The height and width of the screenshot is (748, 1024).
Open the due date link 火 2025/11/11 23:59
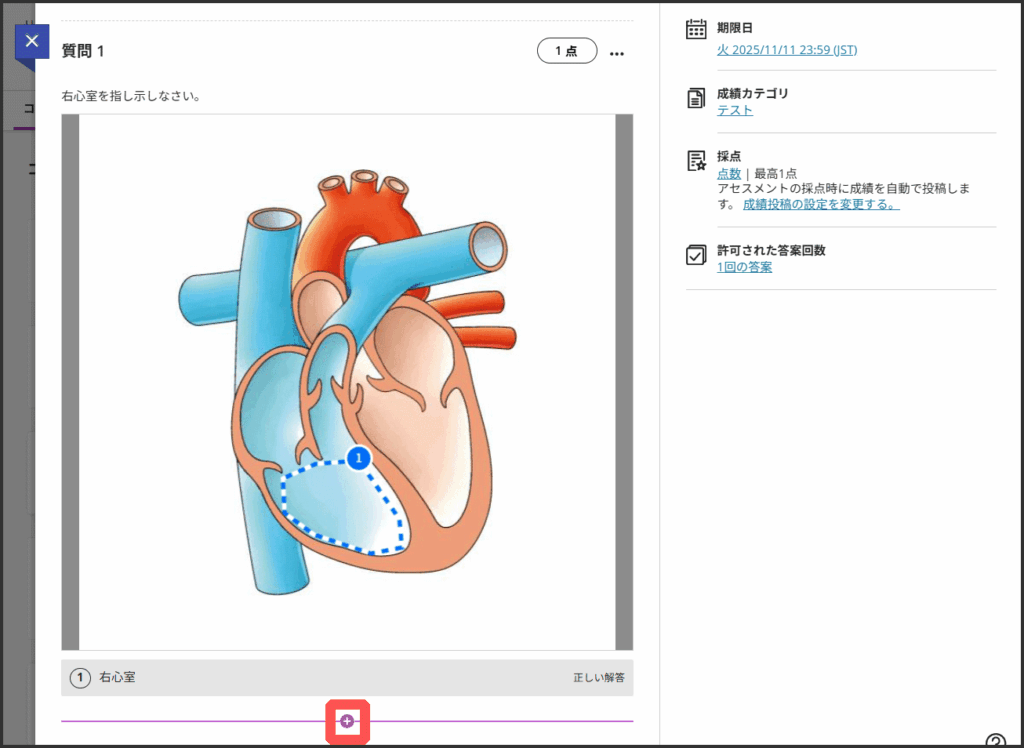(x=786, y=50)
